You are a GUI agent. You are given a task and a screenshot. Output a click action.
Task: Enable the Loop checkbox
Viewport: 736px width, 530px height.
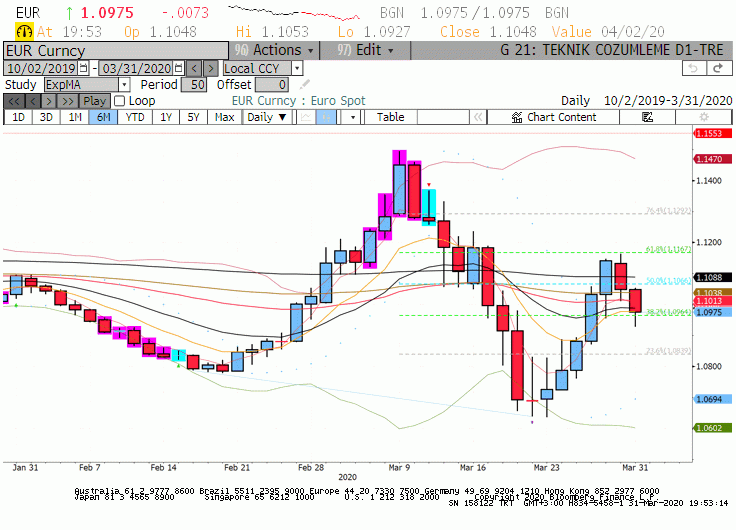[x=120, y=101]
